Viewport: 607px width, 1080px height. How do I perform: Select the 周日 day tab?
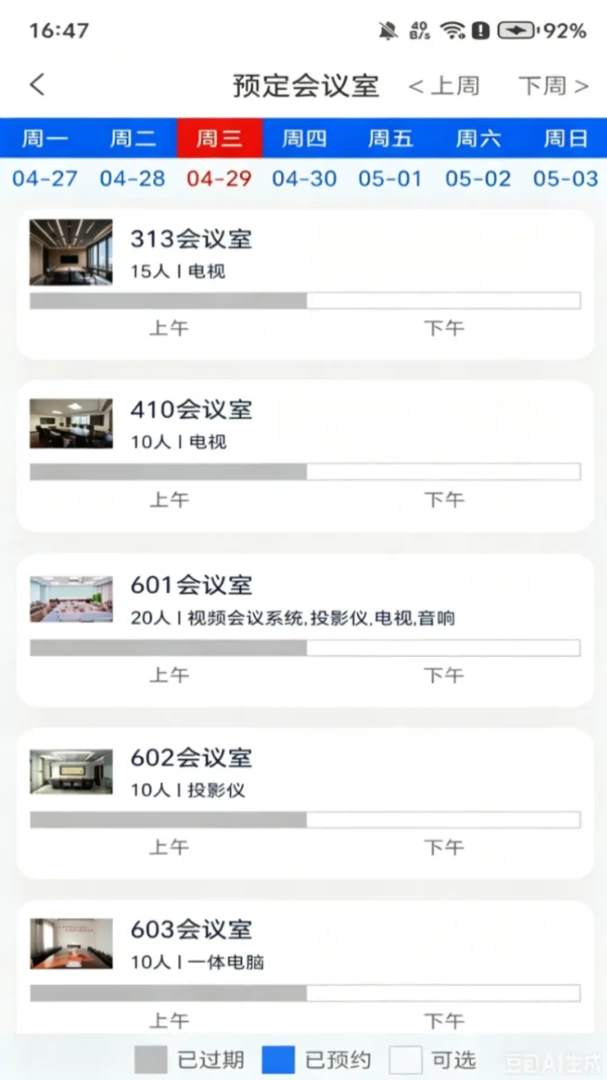pyautogui.click(x=566, y=138)
